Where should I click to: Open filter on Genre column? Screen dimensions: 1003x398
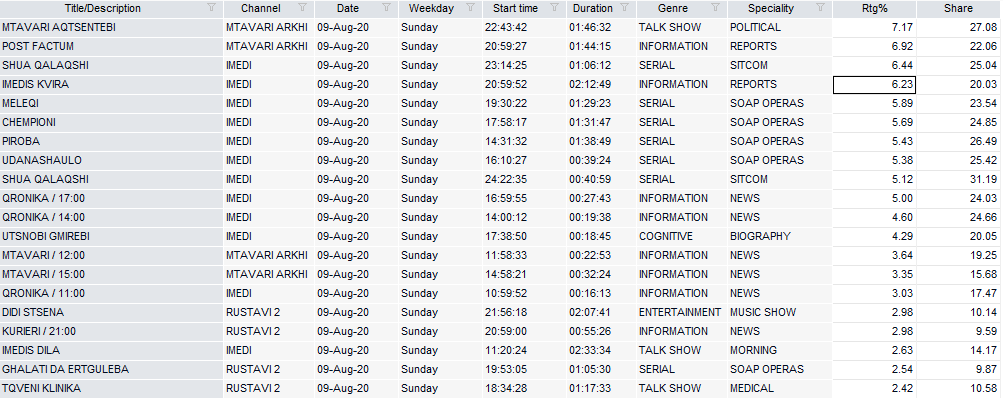click(715, 8)
